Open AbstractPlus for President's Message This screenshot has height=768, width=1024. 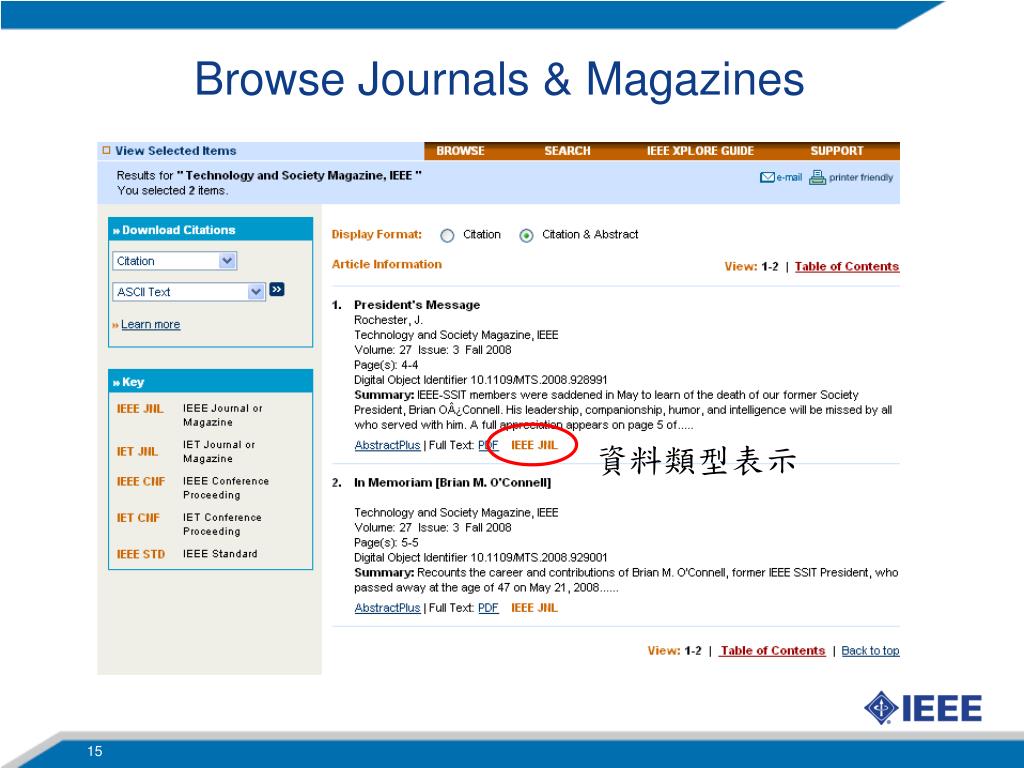pyautogui.click(x=387, y=445)
